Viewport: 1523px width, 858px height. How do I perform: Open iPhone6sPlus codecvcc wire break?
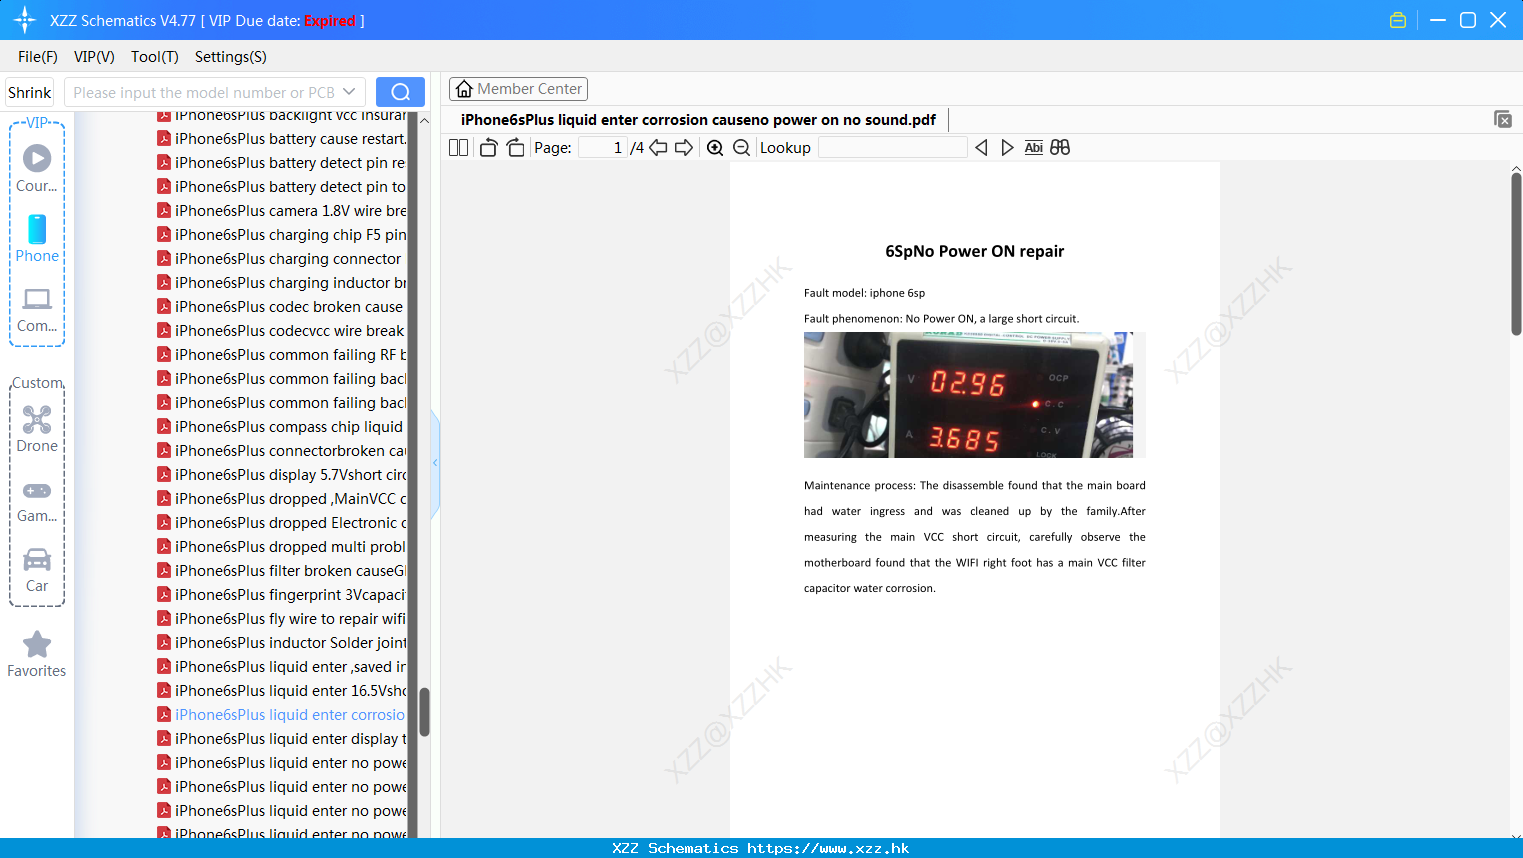click(281, 331)
